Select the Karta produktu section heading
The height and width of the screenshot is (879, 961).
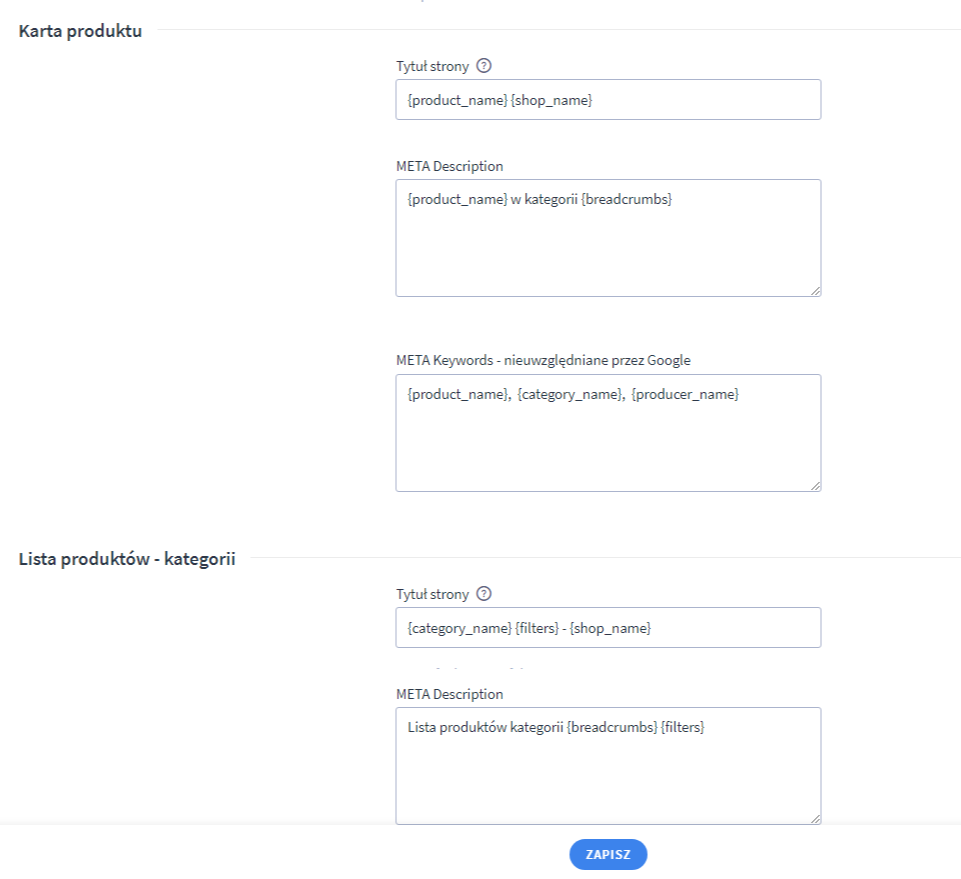click(x=80, y=31)
